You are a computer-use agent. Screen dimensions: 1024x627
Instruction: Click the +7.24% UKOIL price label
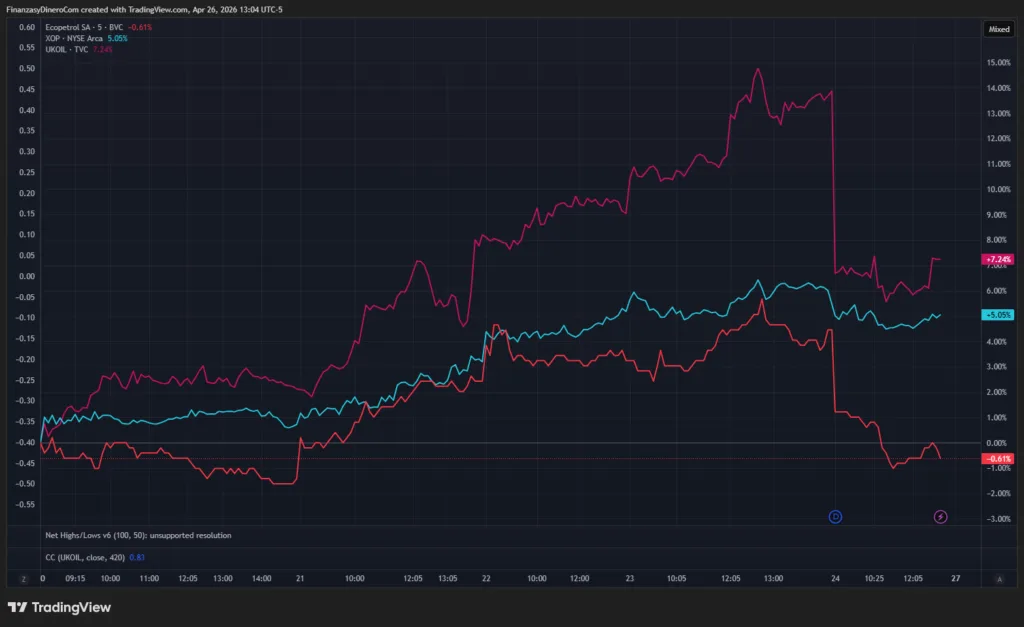tap(999, 259)
